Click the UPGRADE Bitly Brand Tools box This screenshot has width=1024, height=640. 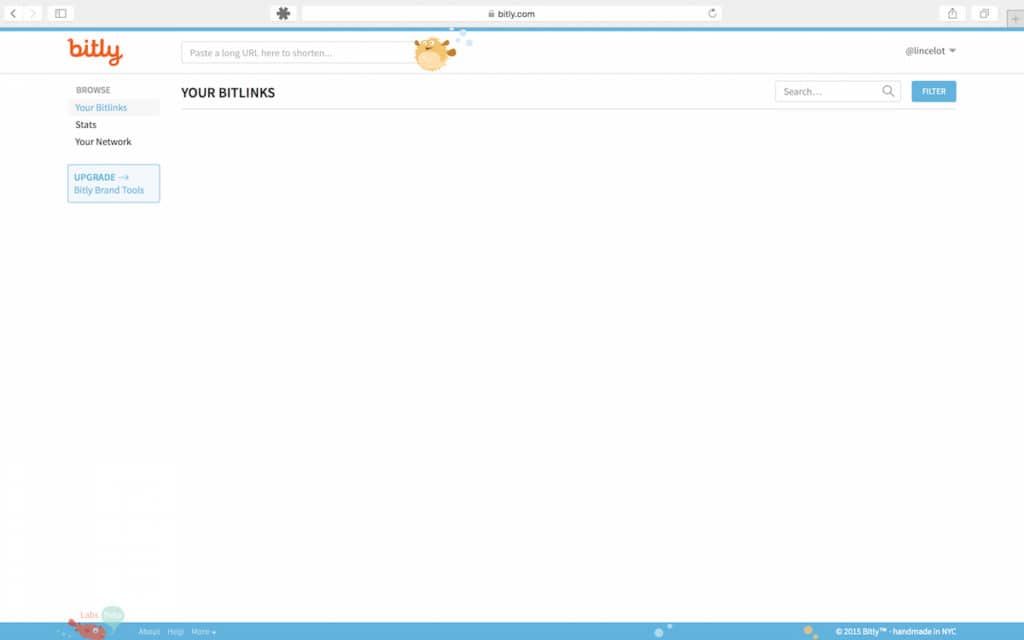click(x=114, y=184)
